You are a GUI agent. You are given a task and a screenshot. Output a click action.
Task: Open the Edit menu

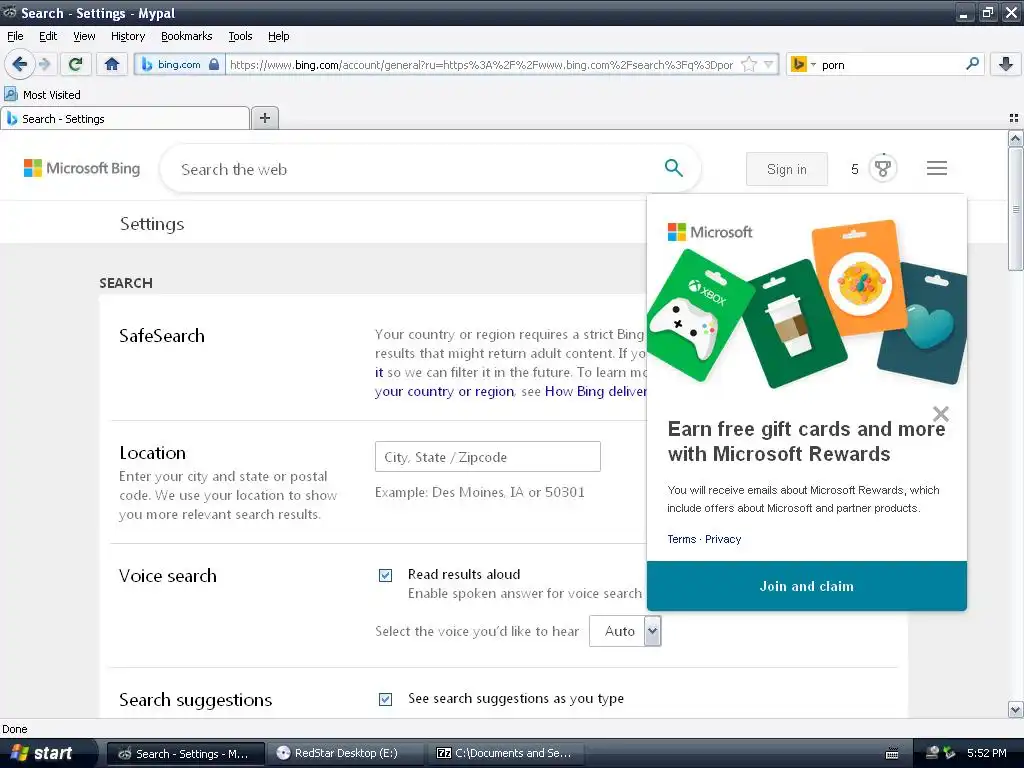[48, 36]
